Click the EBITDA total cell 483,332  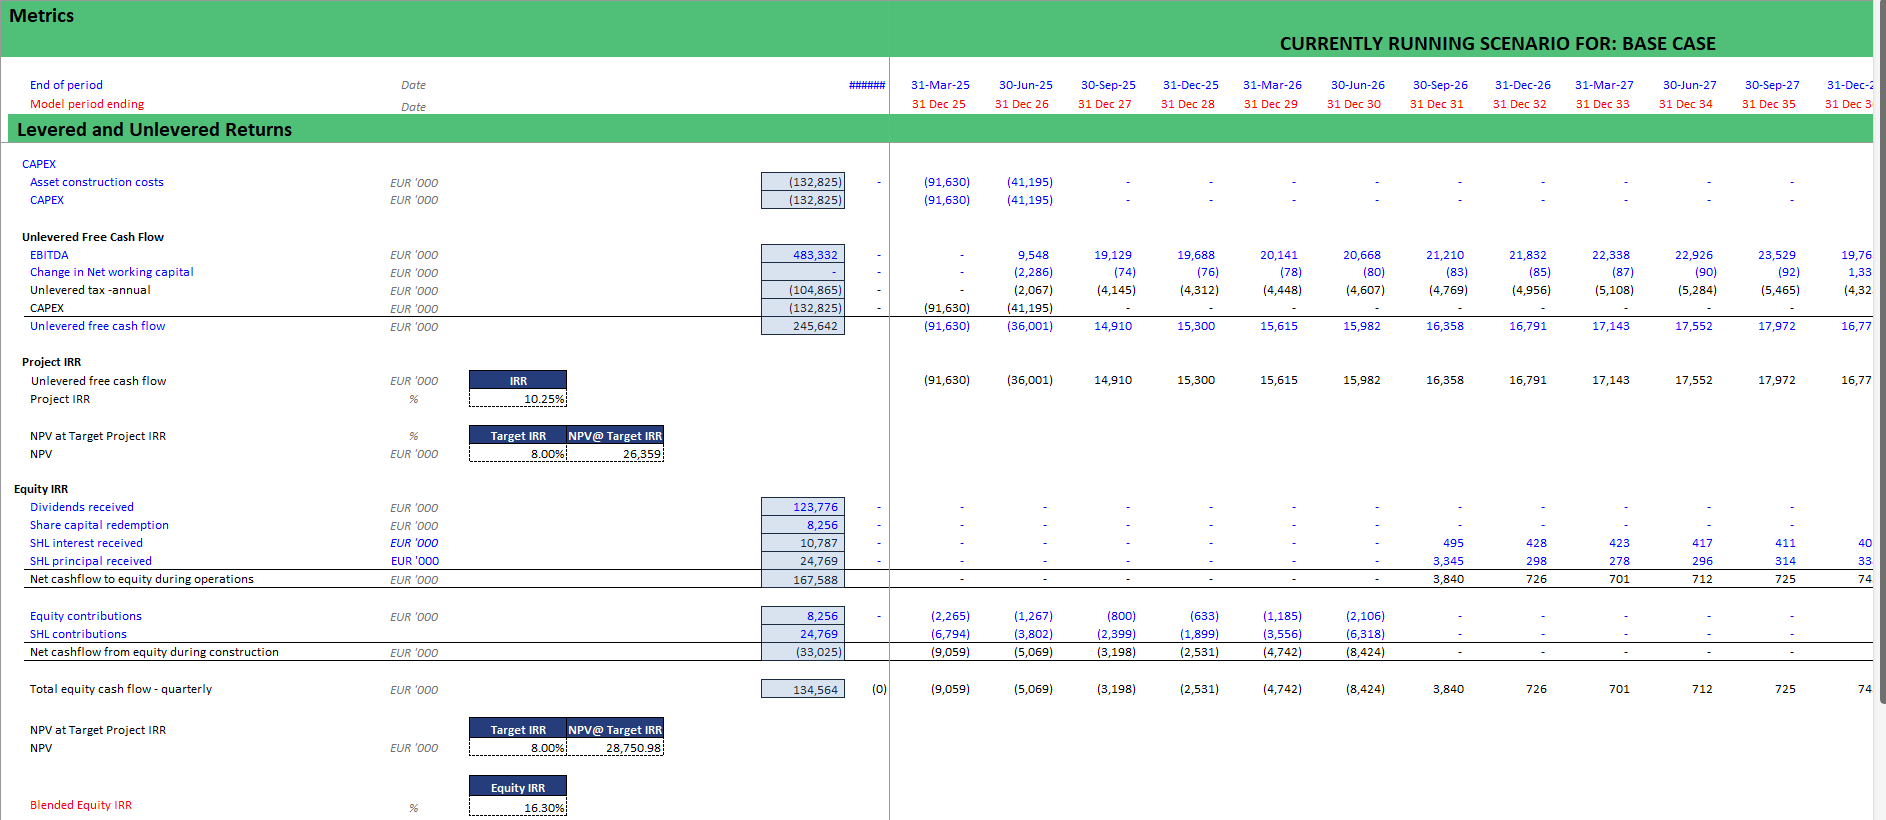pyautogui.click(x=803, y=255)
